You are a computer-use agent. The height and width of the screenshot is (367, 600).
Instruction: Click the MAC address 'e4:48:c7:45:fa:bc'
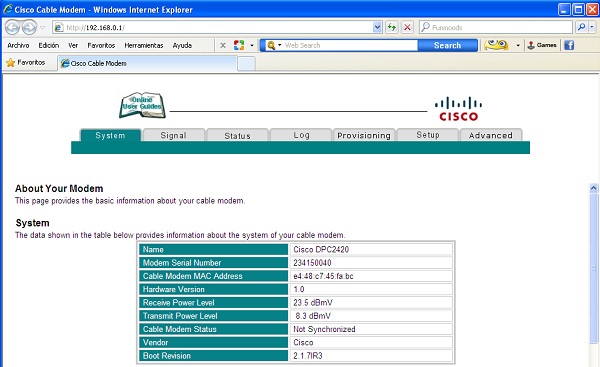point(323,276)
